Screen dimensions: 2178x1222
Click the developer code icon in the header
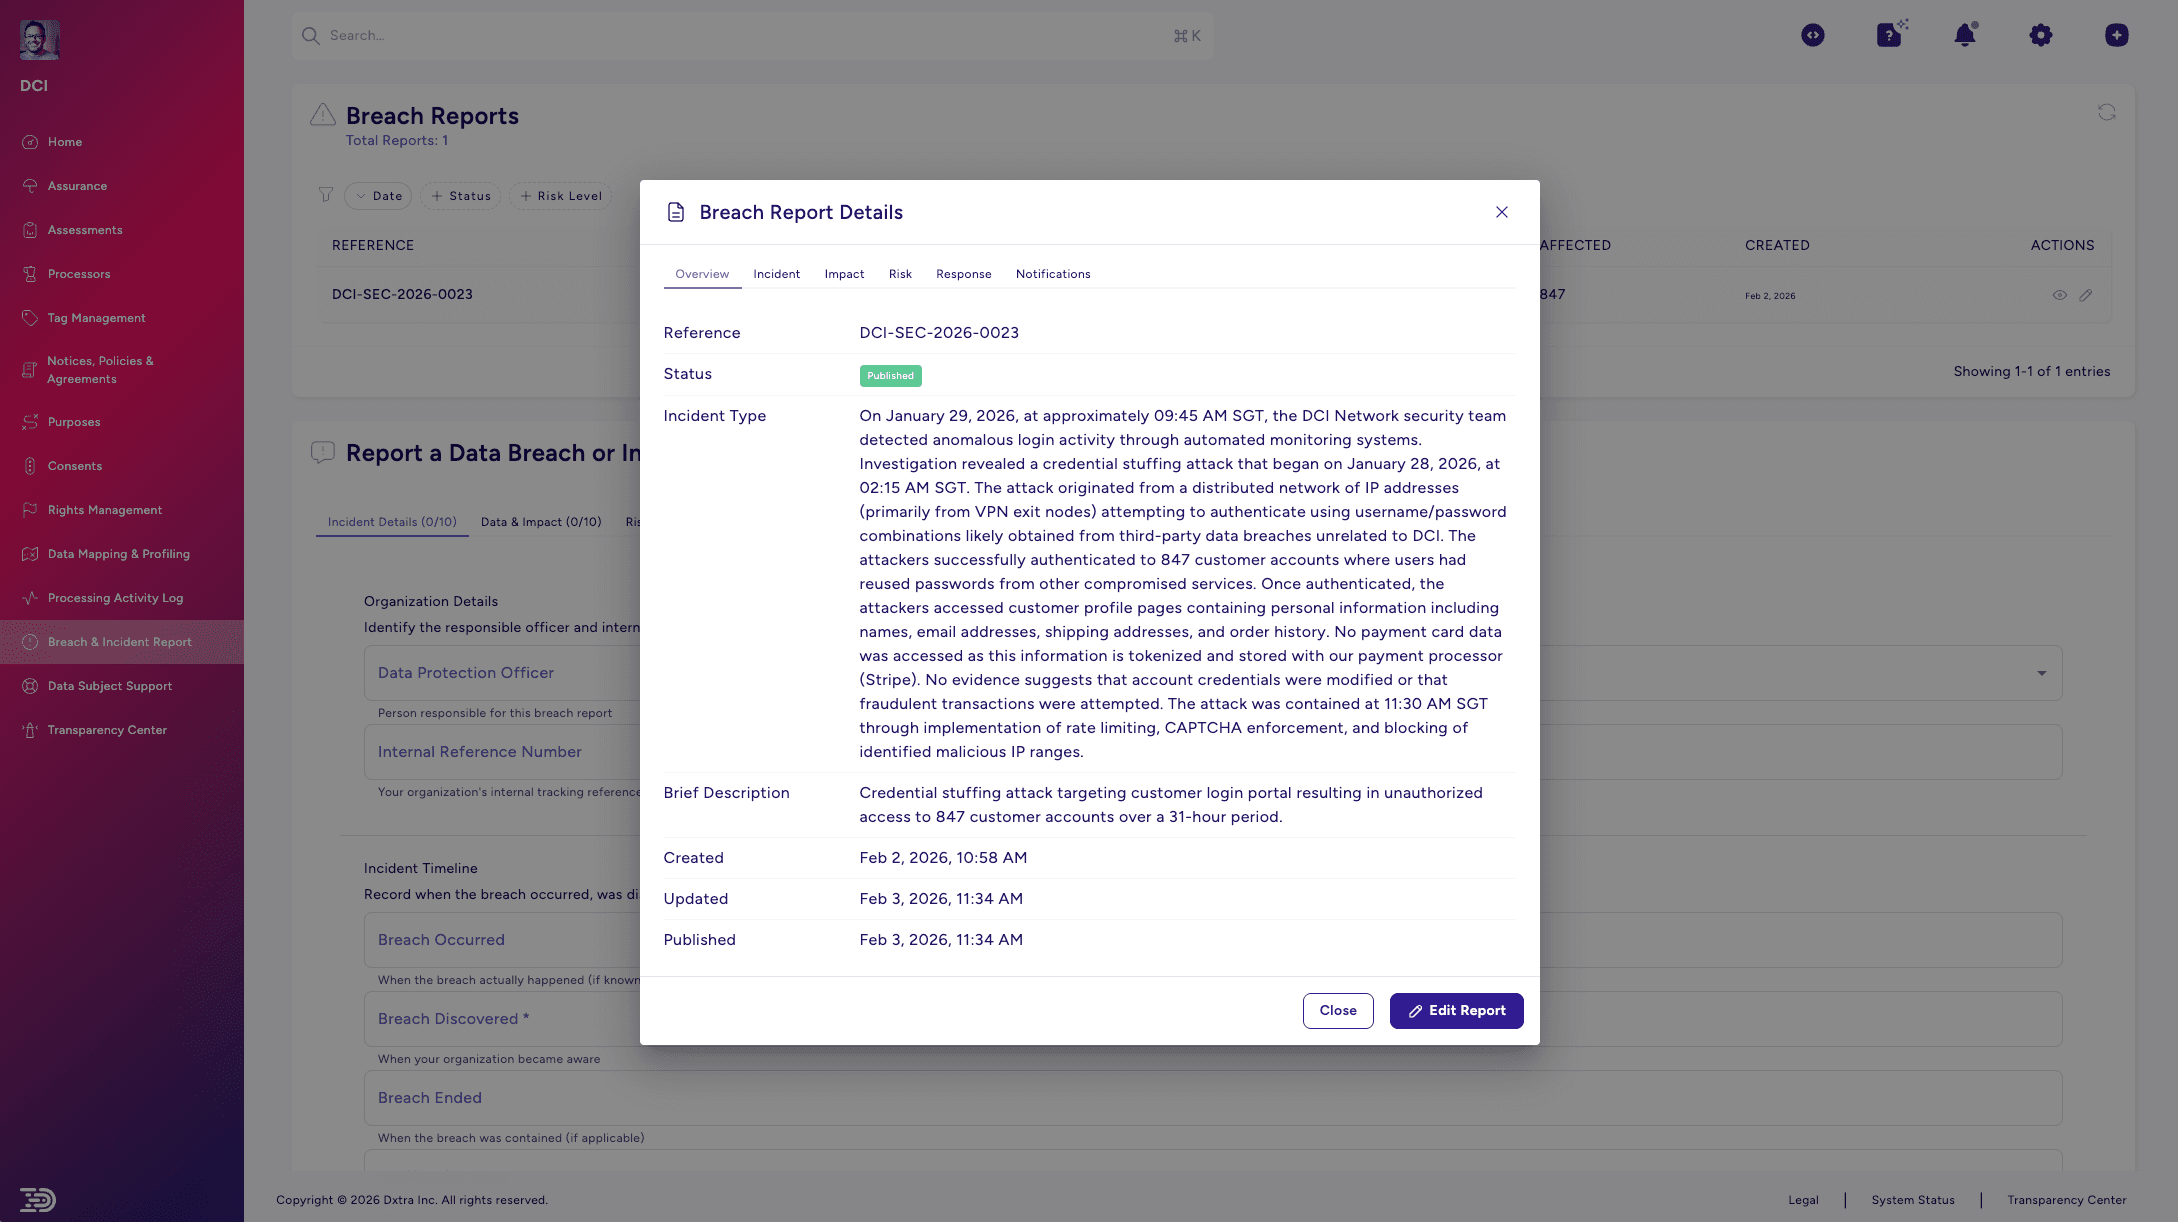(x=1813, y=35)
